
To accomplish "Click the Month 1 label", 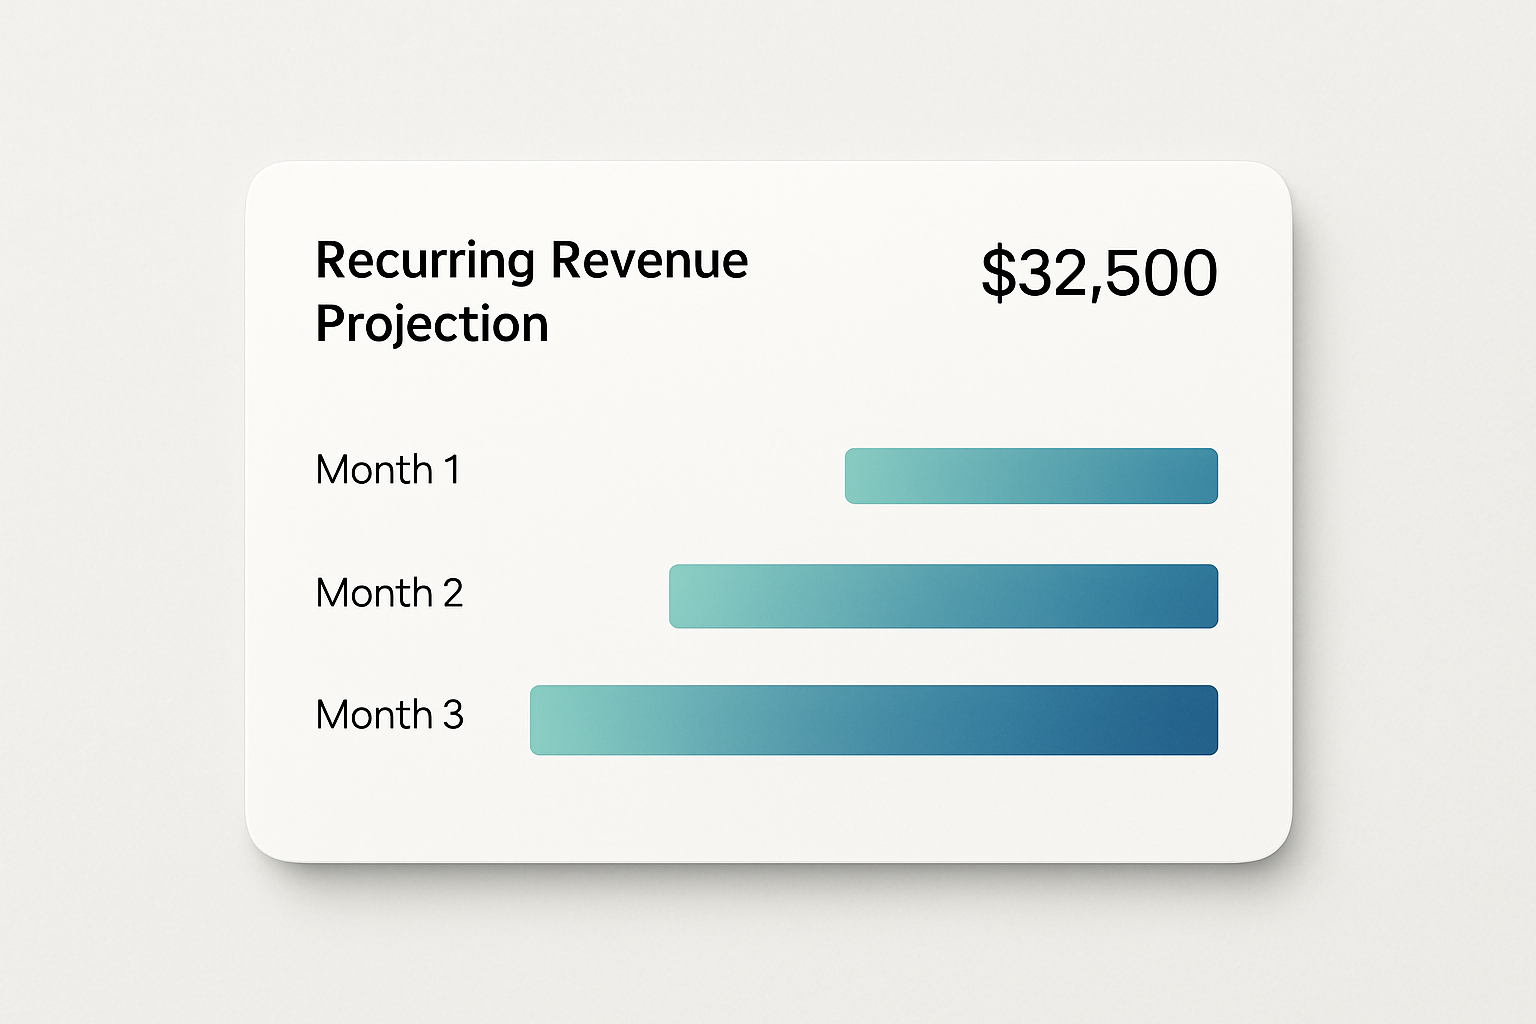I will pos(388,470).
